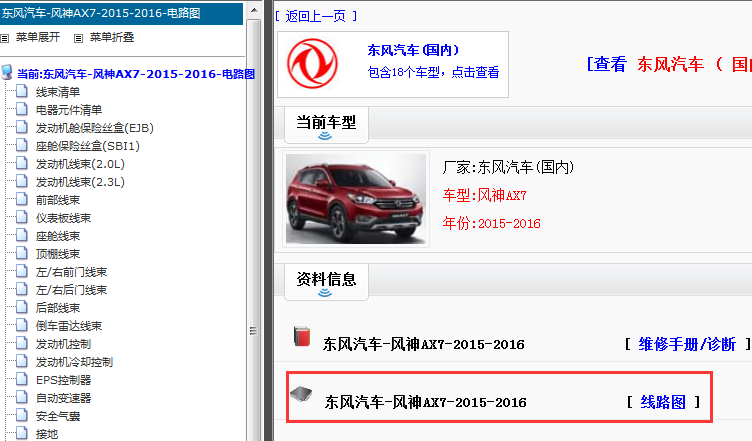Open the 前部线束 entry
This screenshot has height=441, width=752.
pos(58,200)
